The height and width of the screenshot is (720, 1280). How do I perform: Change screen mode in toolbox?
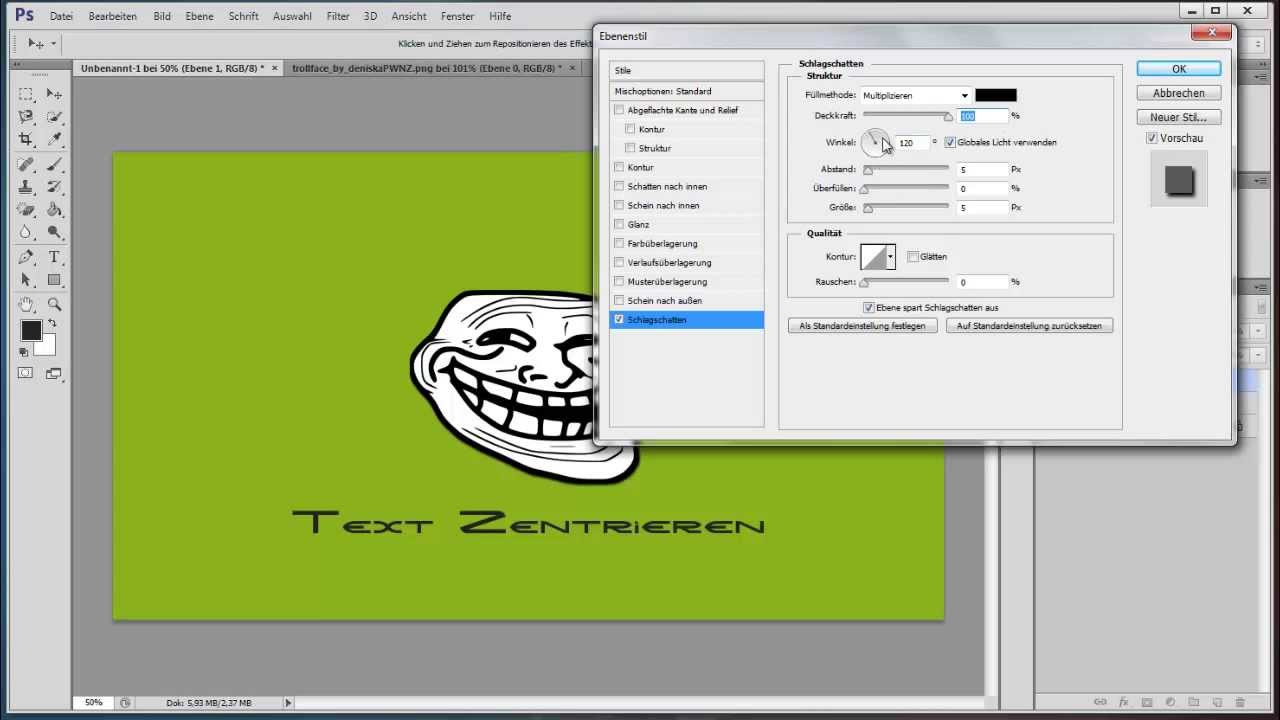click(54, 373)
